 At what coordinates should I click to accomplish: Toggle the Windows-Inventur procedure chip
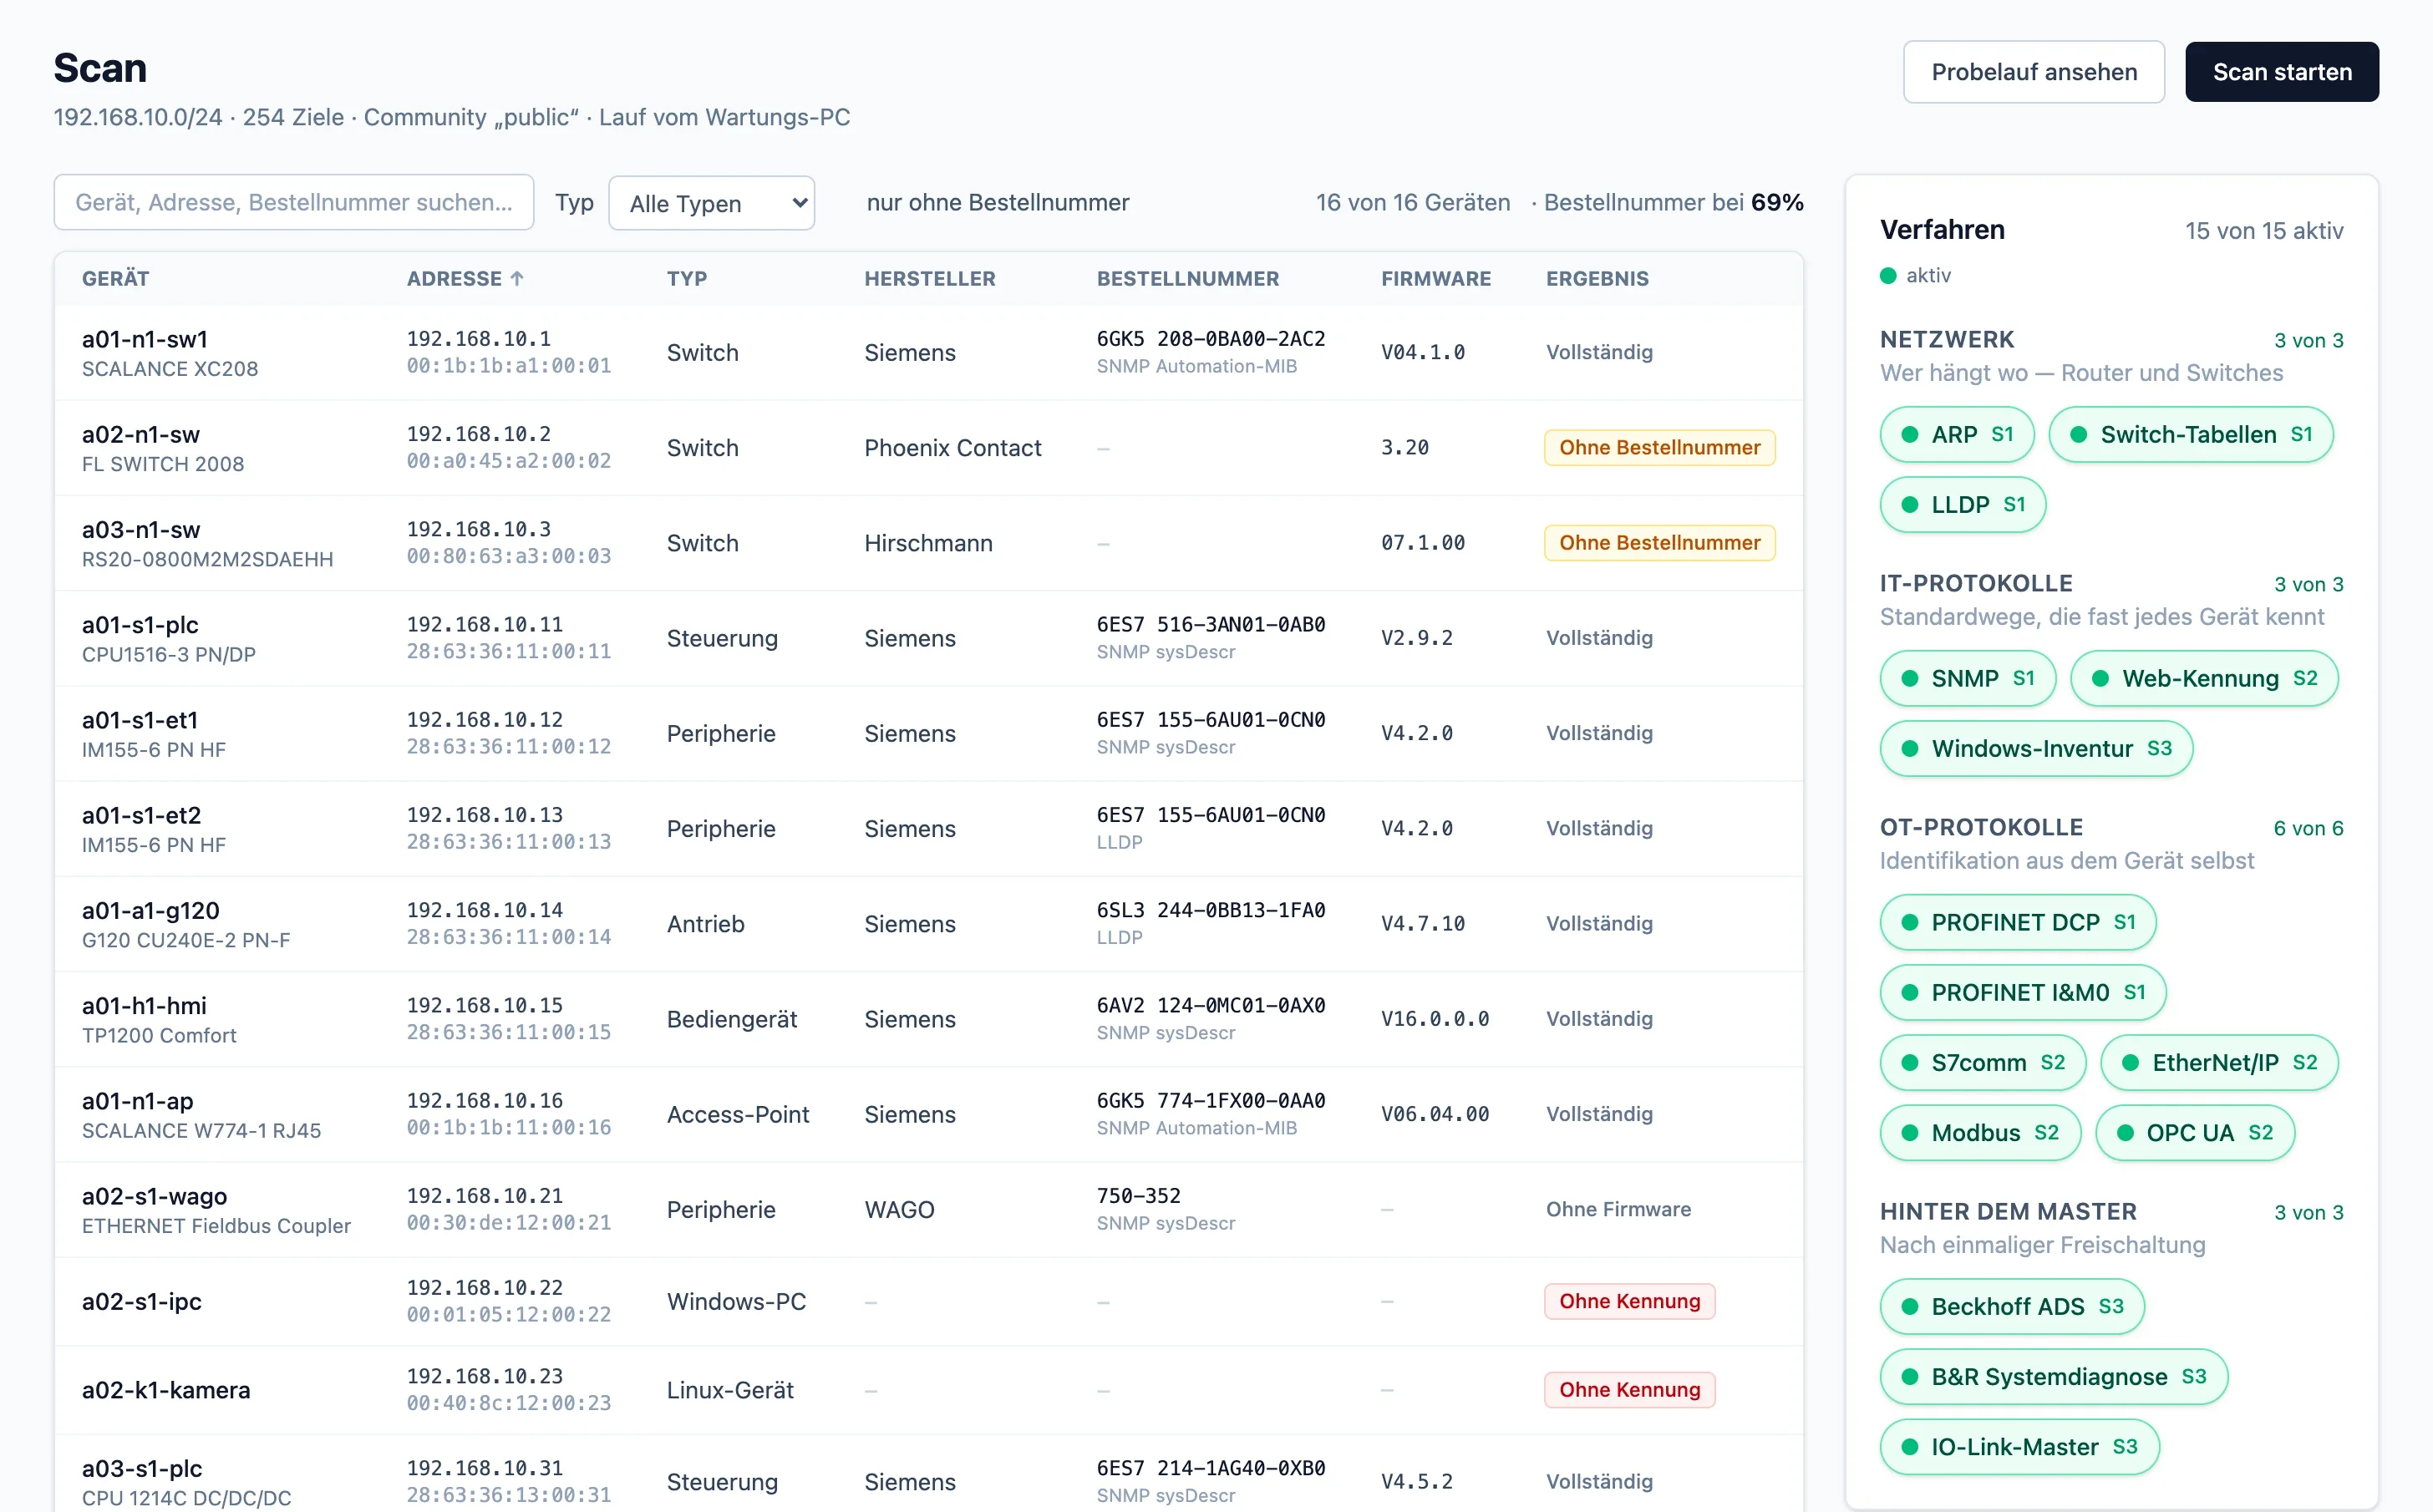point(2035,748)
